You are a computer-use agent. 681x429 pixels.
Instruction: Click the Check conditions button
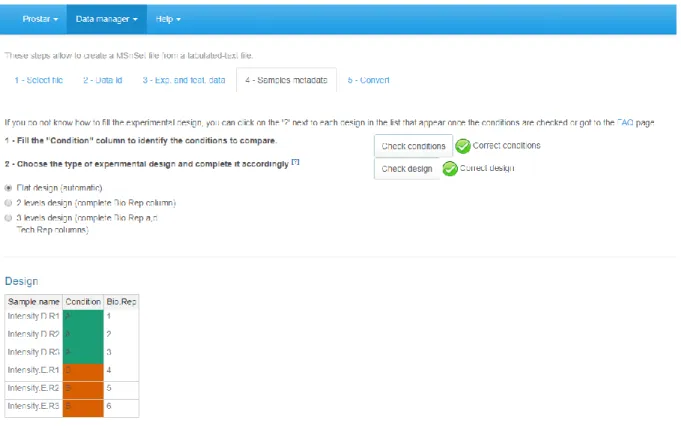413,146
